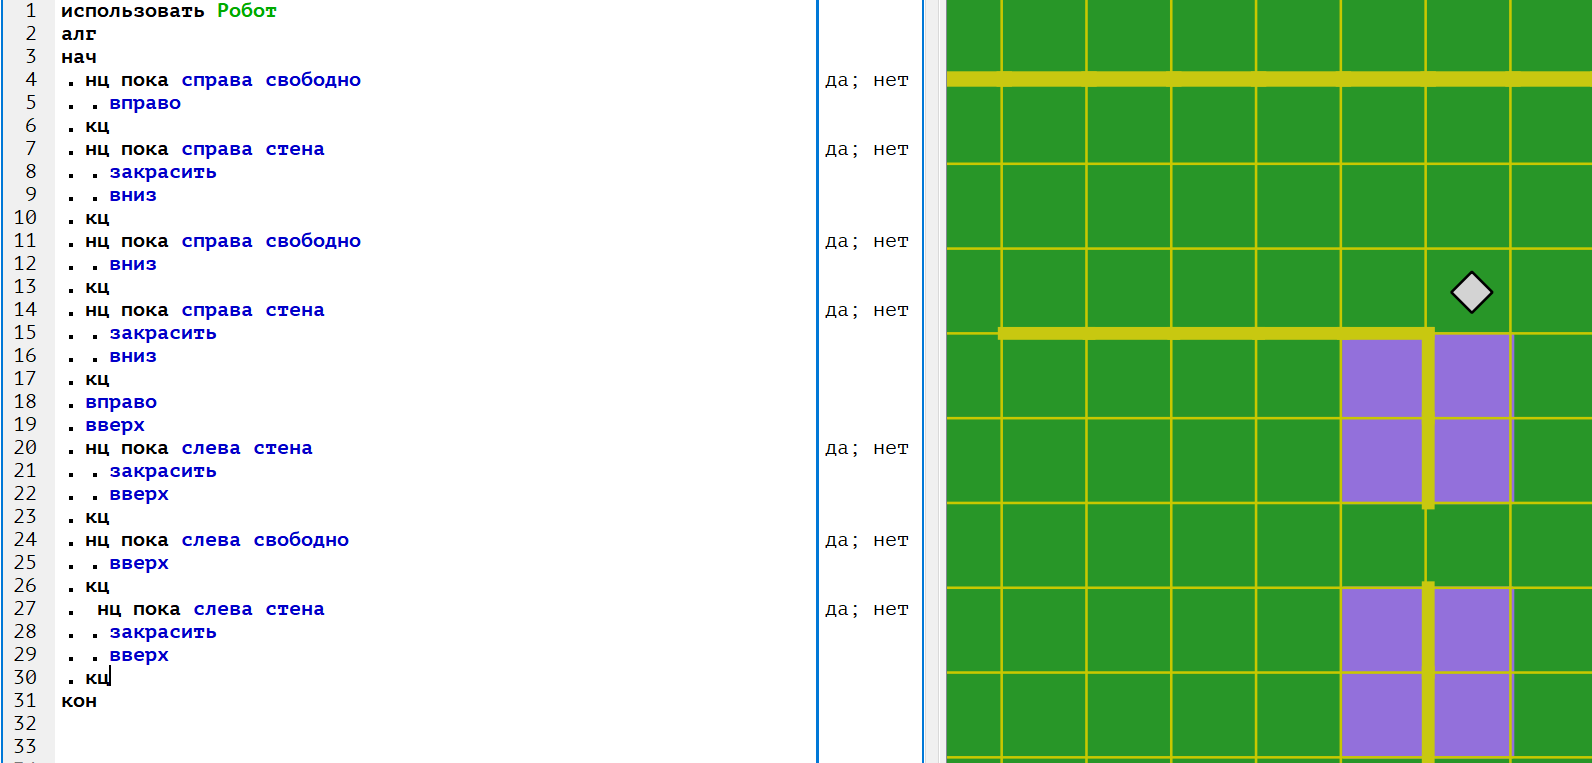Screen dimensions: 1592x763
Task: Click line number 27 in the gutter
Action: [x=25, y=609]
